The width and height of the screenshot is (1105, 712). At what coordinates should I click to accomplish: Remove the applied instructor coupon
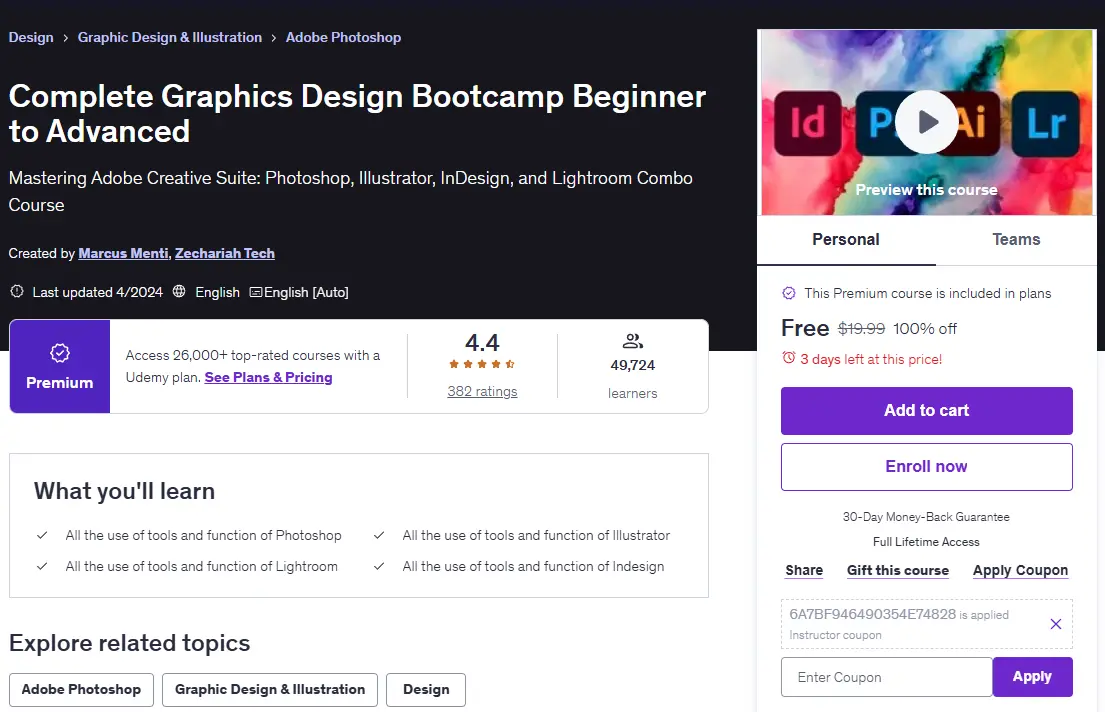pyautogui.click(x=1056, y=624)
